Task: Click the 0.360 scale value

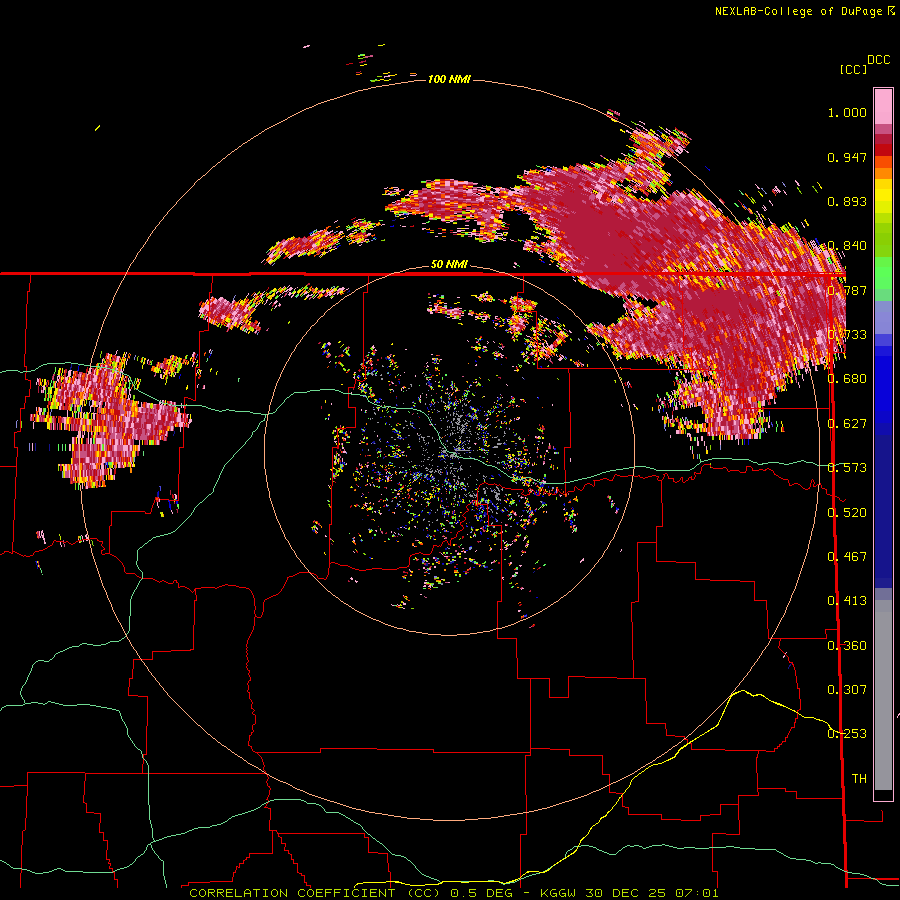Action: coord(847,646)
